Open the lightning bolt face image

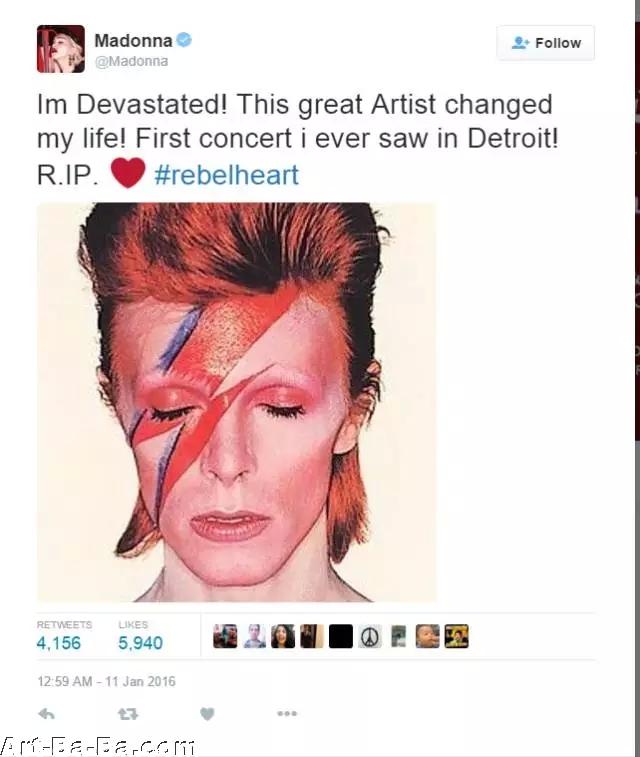[x=237, y=402]
